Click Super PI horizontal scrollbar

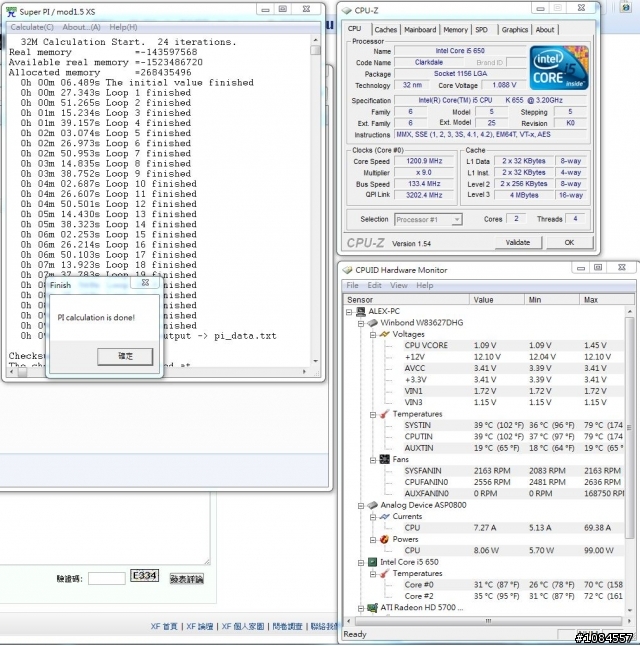pyautogui.click(x=159, y=372)
